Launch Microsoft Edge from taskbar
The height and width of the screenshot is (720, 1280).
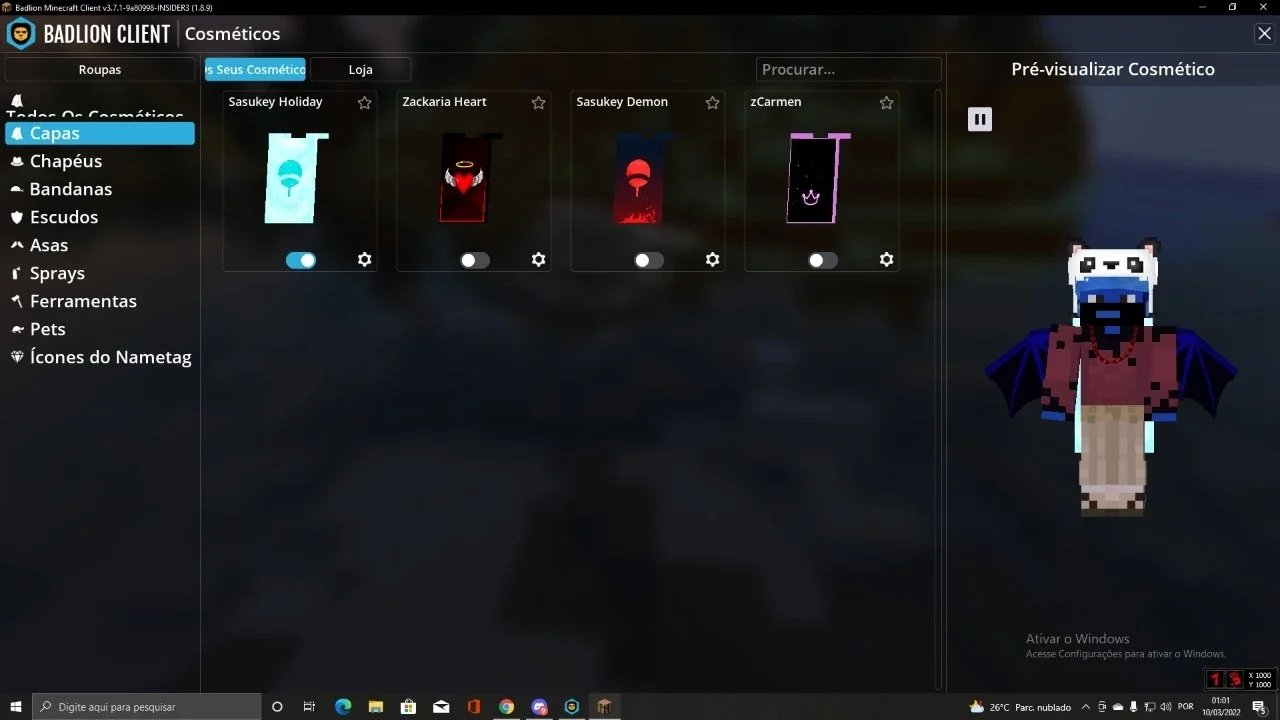coord(343,707)
